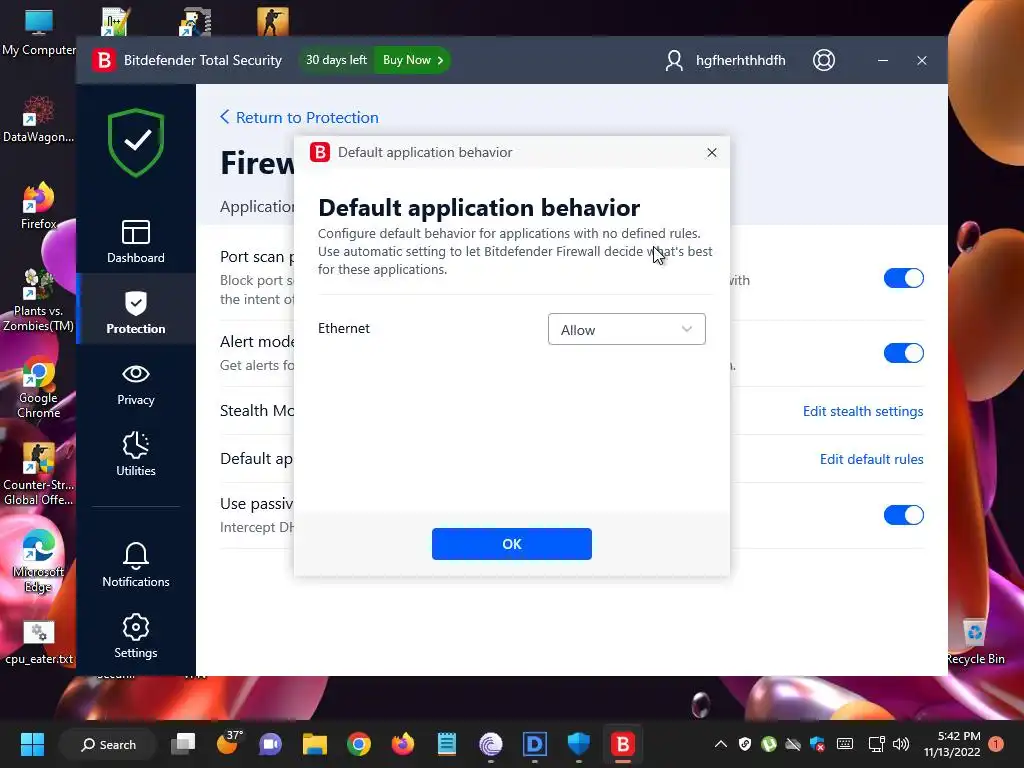The image size is (1024, 768).
Task: Open the Utilities section in sidebar
Action: tap(136, 455)
